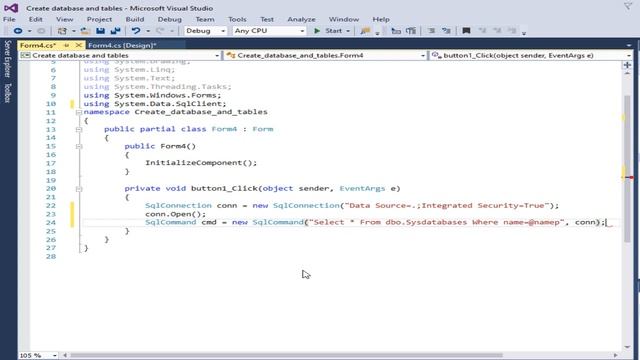Select the Form4.cs code tab
Image resolution: width=640 pixels, height=360 pixels.
[38, 45]
